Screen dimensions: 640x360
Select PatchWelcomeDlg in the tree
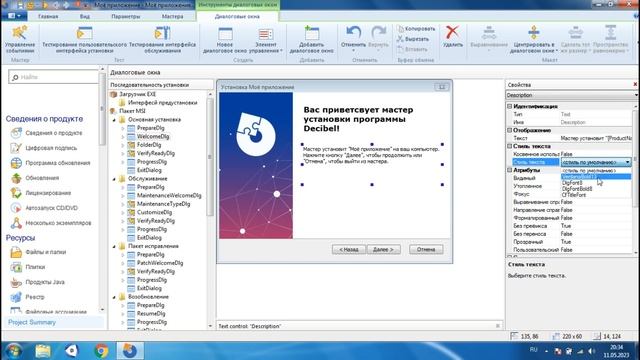tap(160, 263)
